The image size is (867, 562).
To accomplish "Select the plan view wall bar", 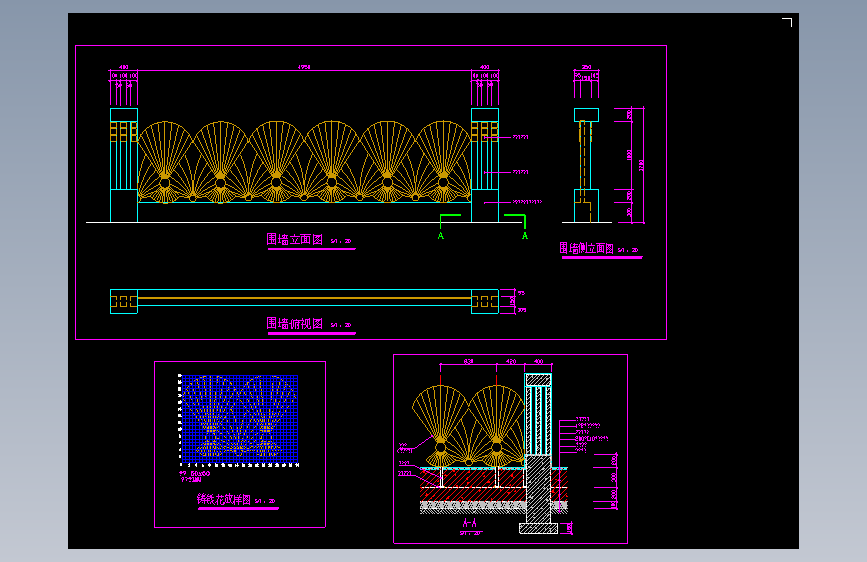I will coord(304,298).
